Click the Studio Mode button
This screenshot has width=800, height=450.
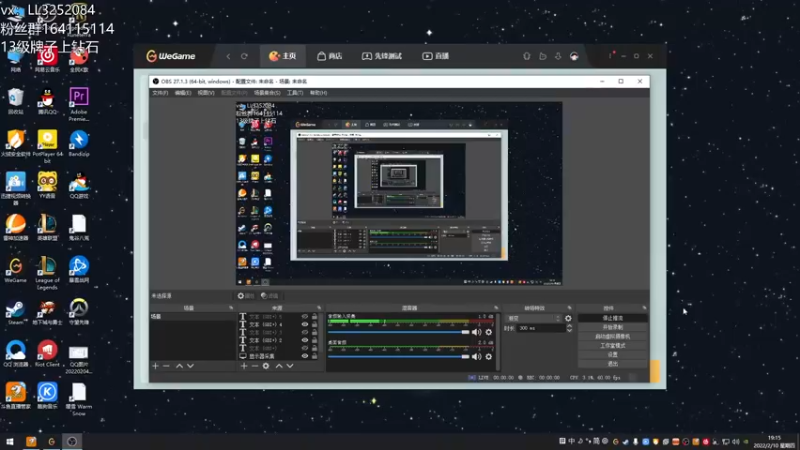(x=613, y=345)
